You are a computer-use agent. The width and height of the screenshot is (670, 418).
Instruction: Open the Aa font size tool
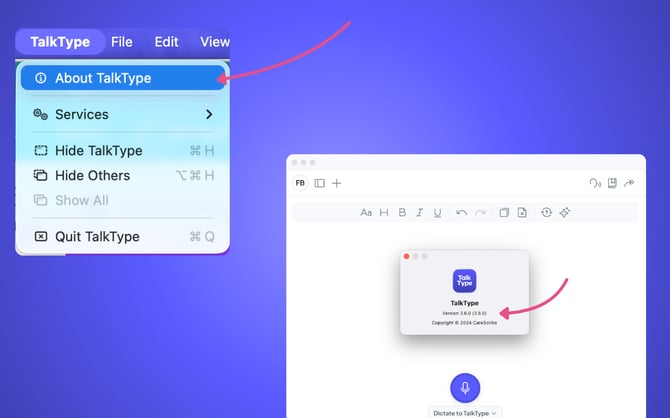[x=366, y=212]
